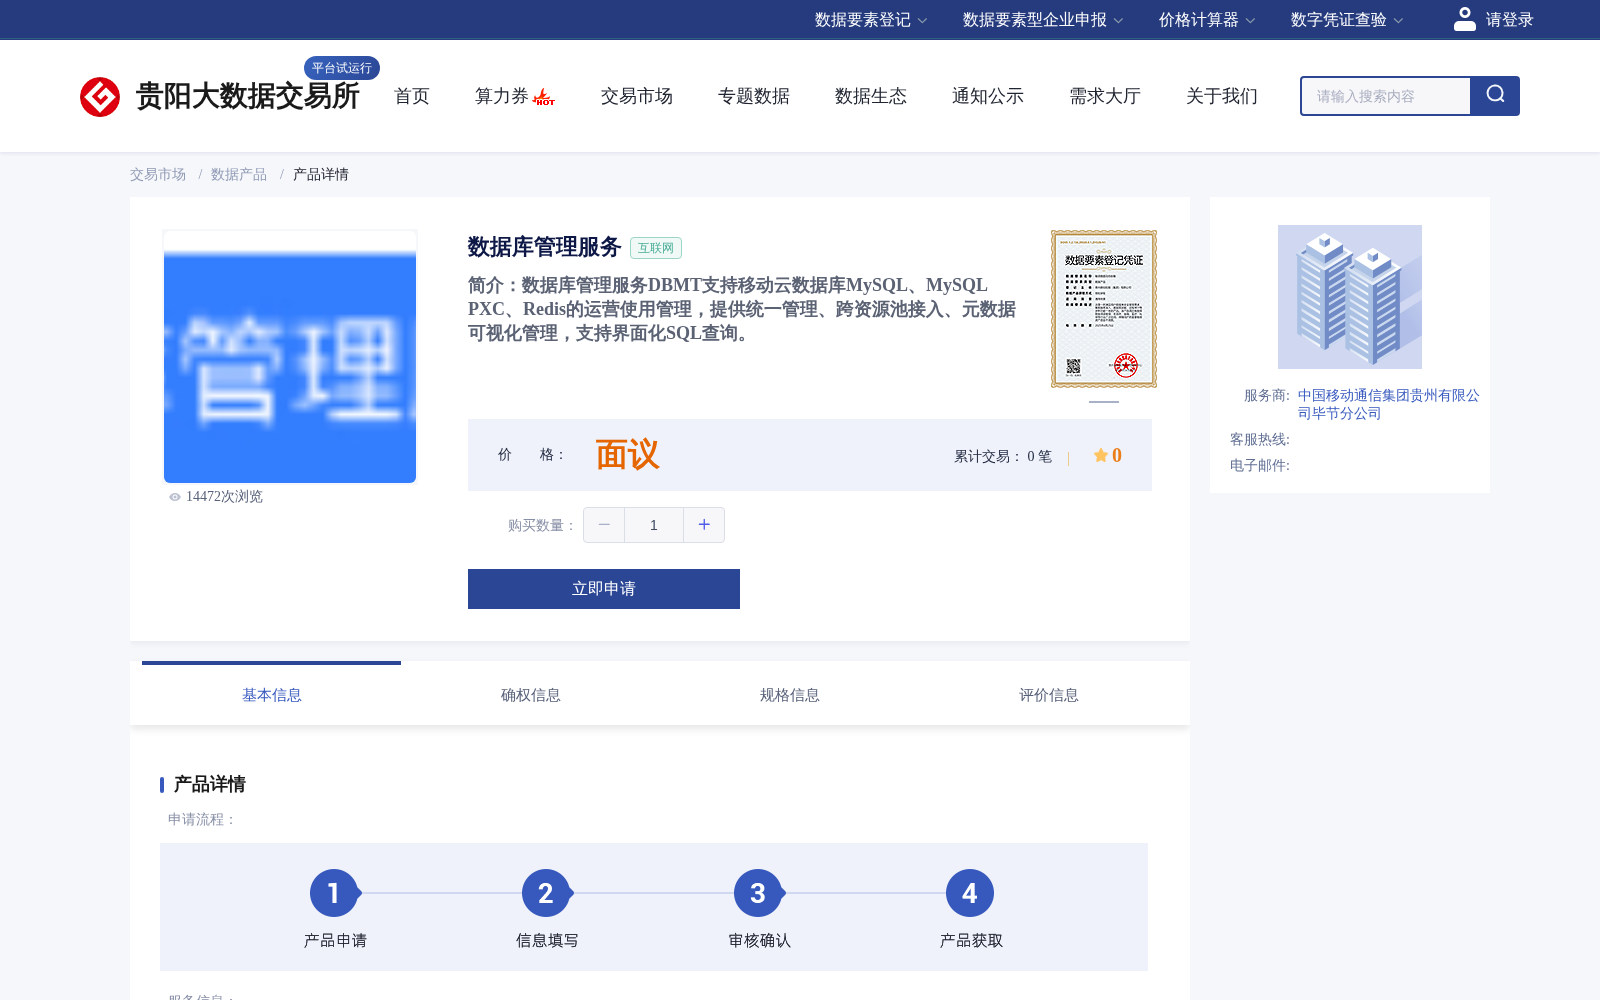Click the 面议 price text
Screen dimensions: 1600x1000
(627, 455)
